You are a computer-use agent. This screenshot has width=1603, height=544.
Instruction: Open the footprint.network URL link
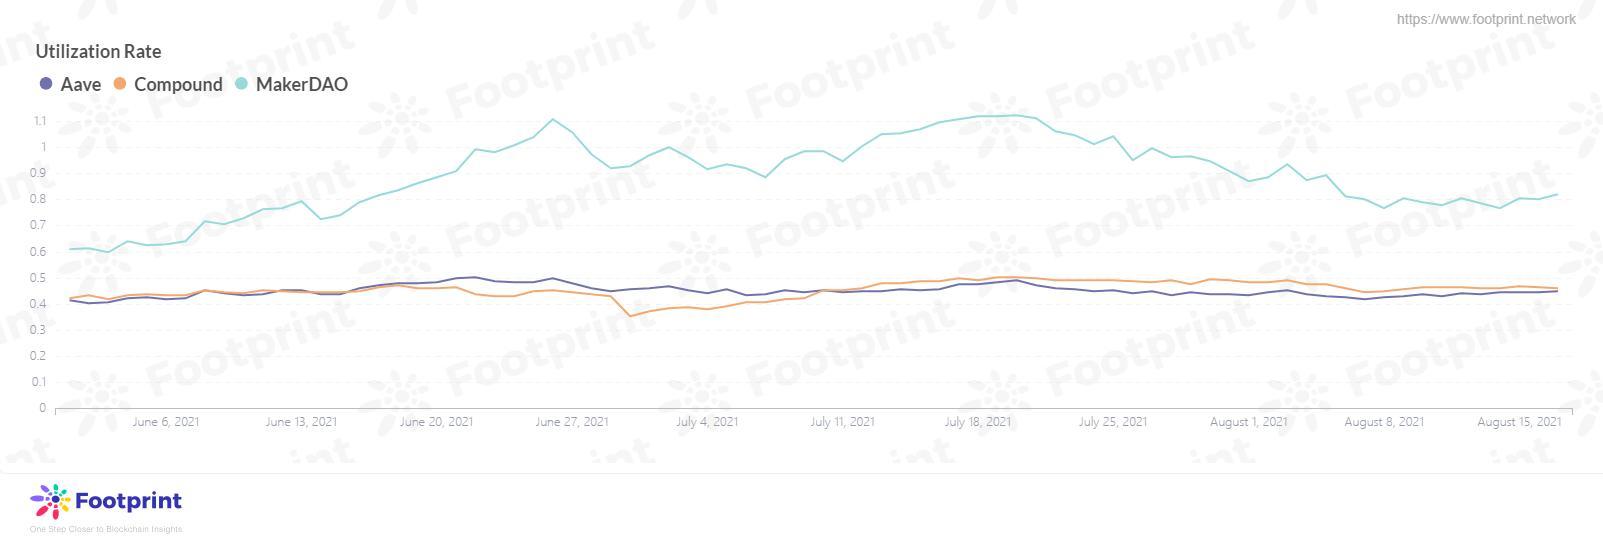coord(1486,19)
